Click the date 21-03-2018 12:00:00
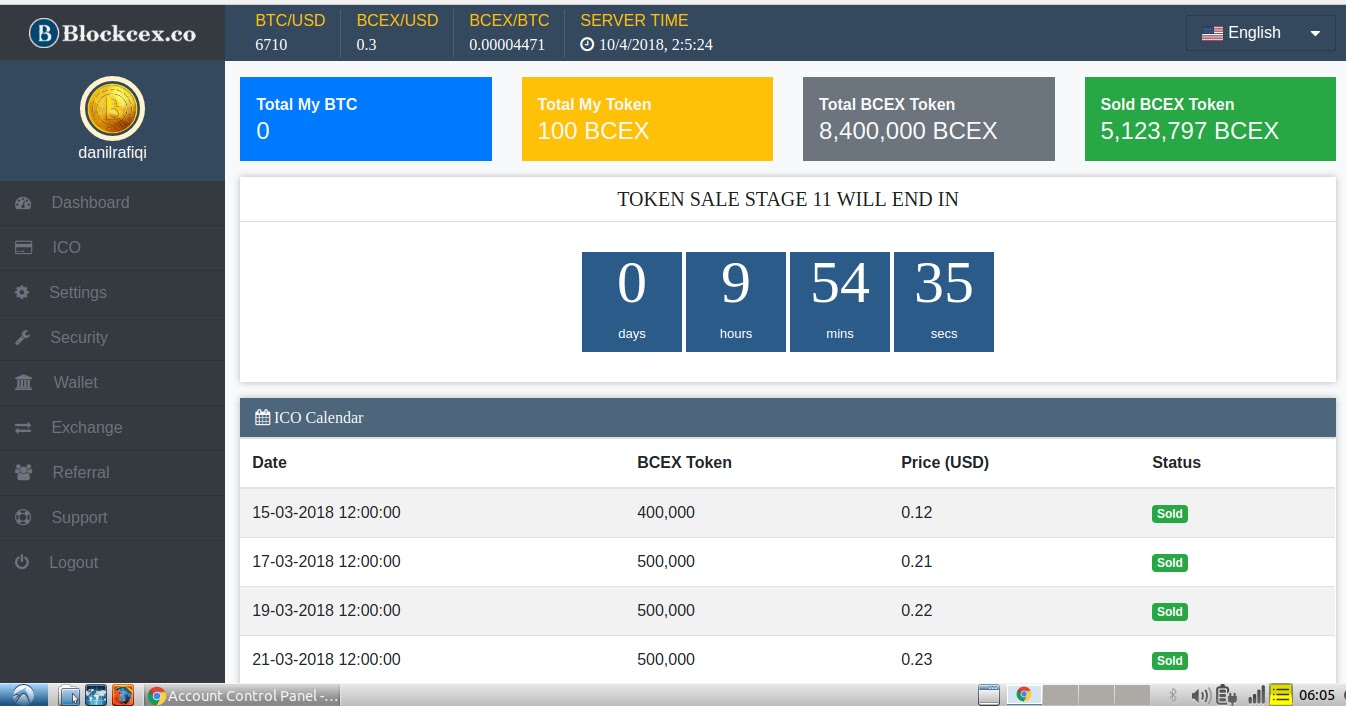 point(326,660)
